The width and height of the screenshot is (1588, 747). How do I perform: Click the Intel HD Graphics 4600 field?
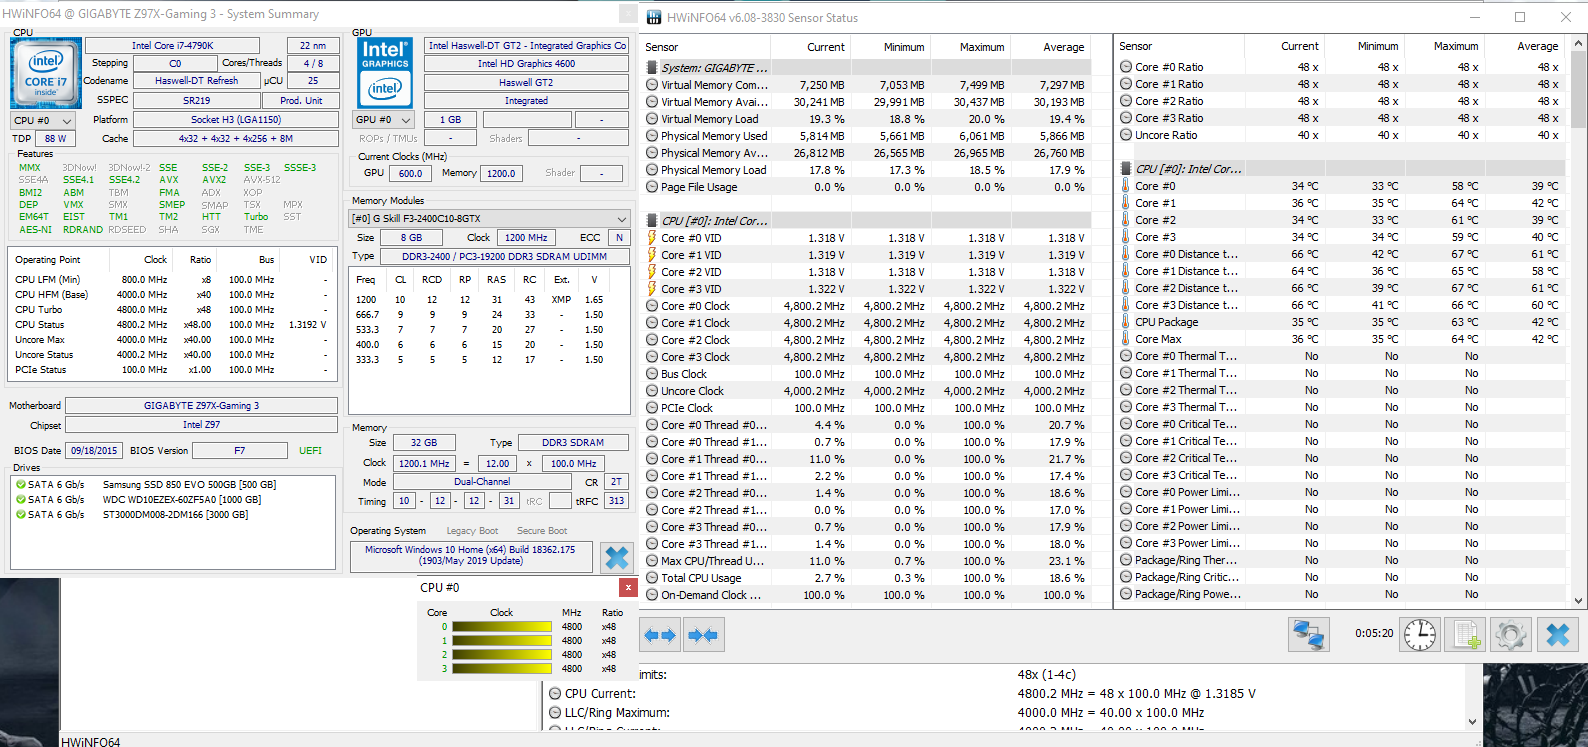526,64
